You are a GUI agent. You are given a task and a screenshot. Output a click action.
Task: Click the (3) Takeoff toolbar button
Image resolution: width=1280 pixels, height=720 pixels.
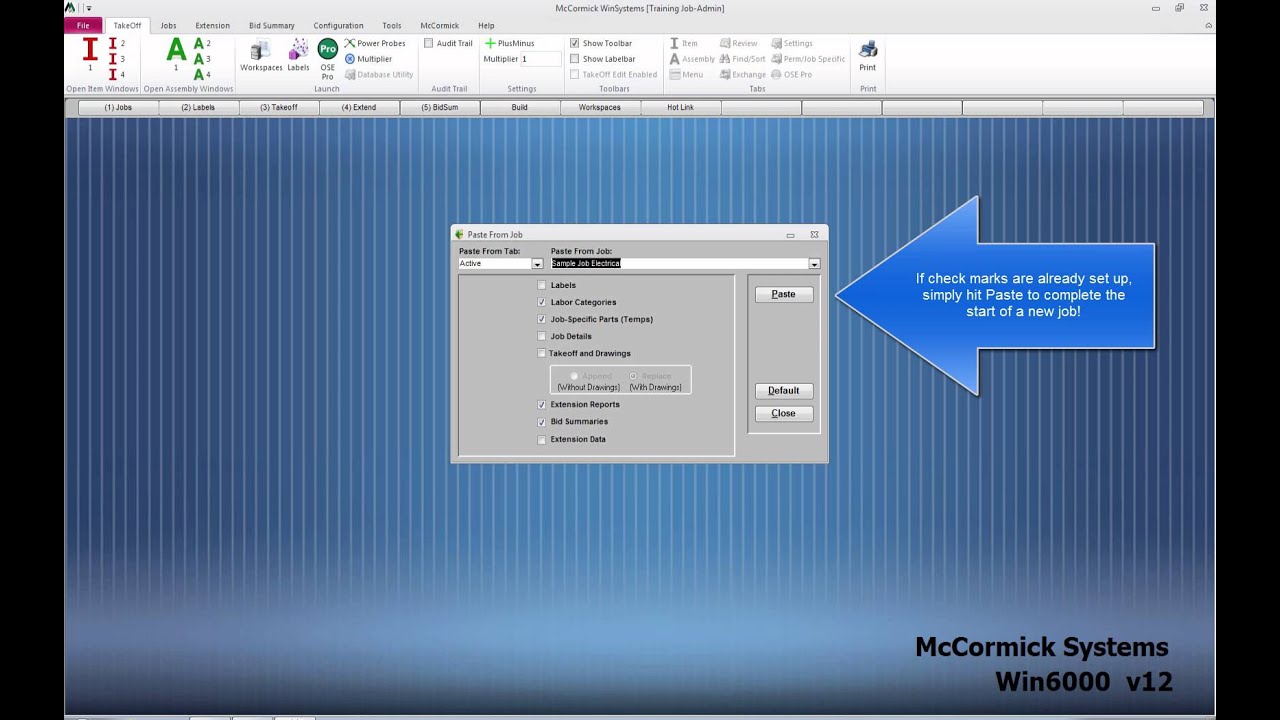[279, 107]
